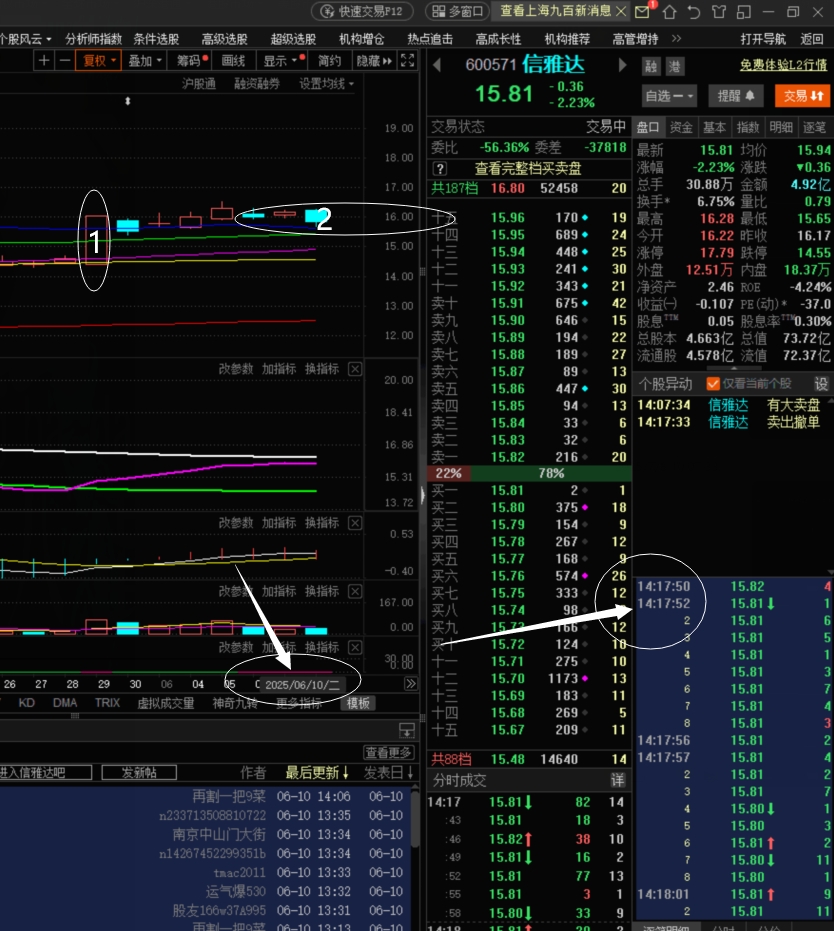Open 多窗口 multi-window selector

click(x=457, y=11)
